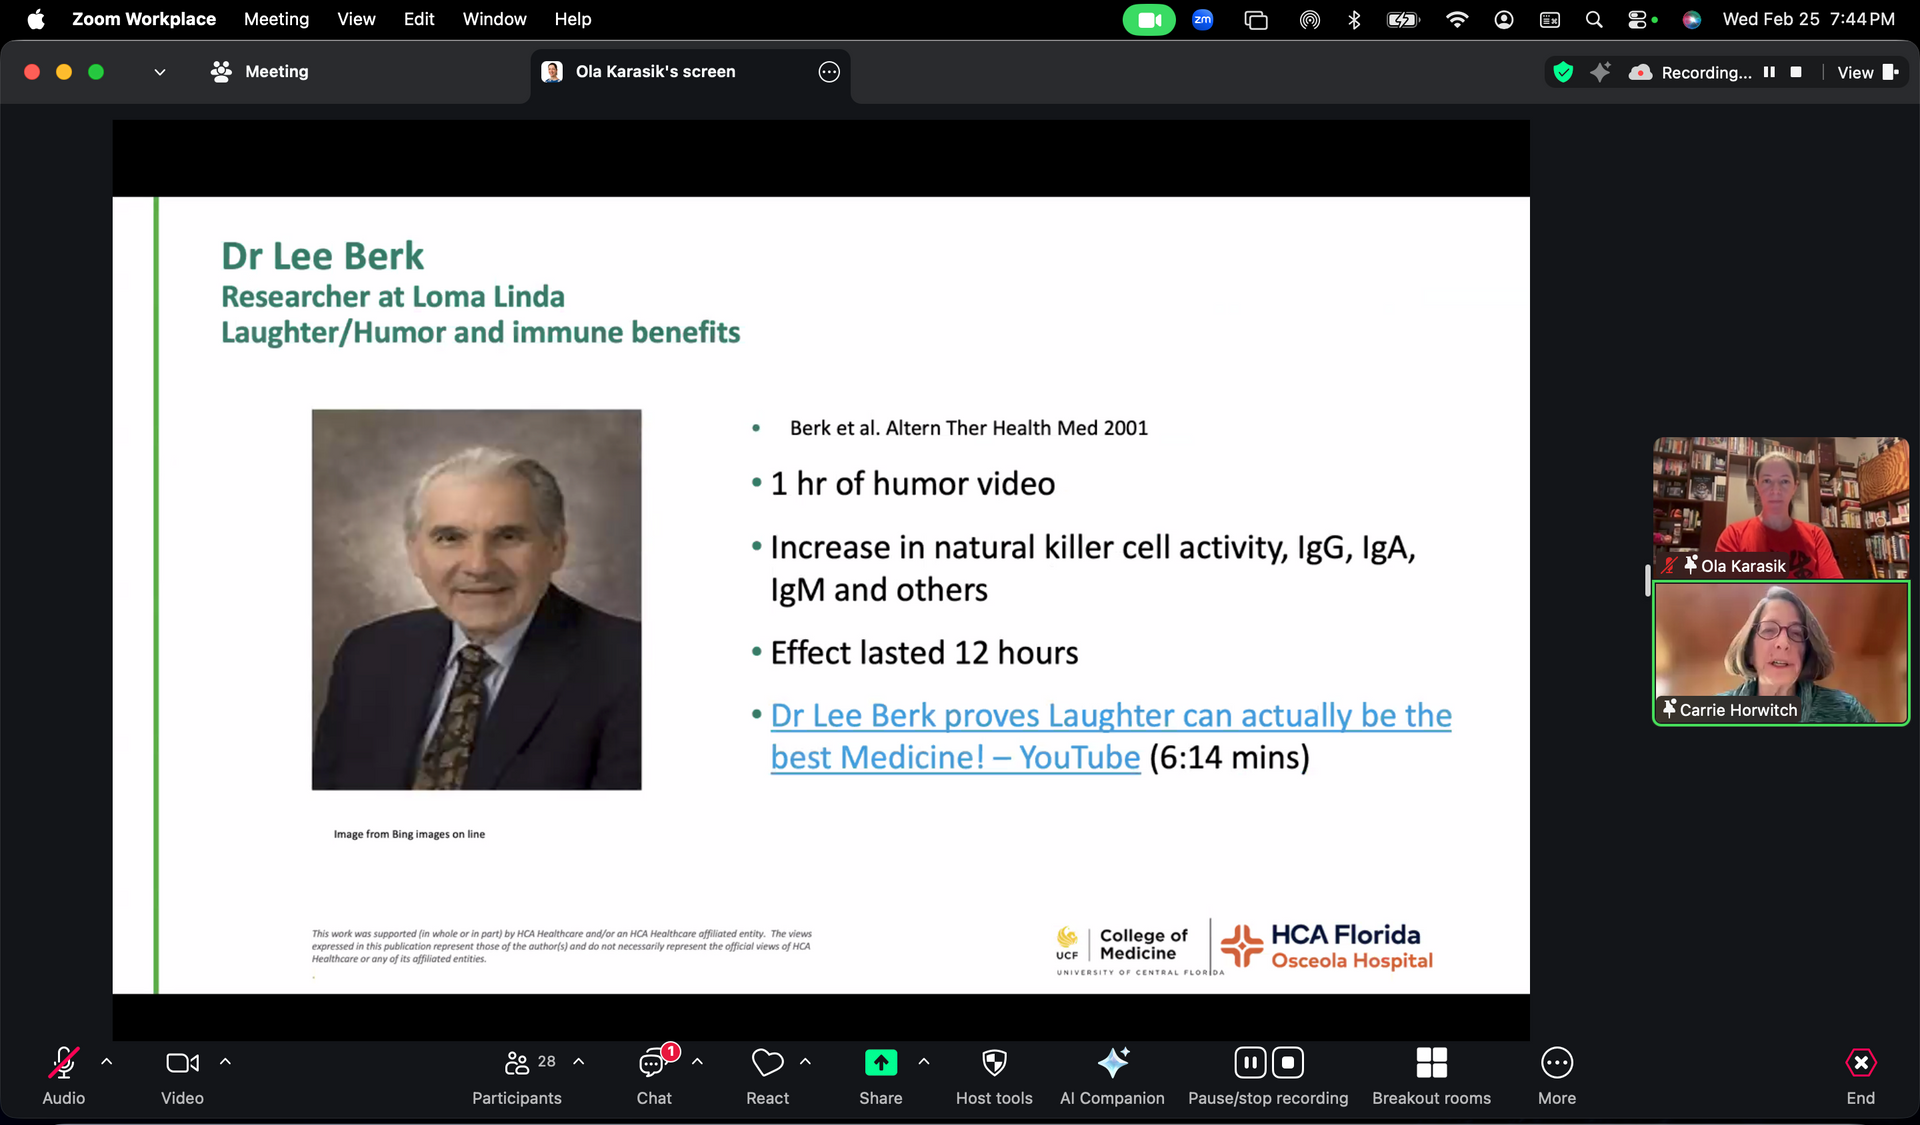1920x1125 pixels.
Task: Toggle camera with Video button
Action: click(182, 1063)
